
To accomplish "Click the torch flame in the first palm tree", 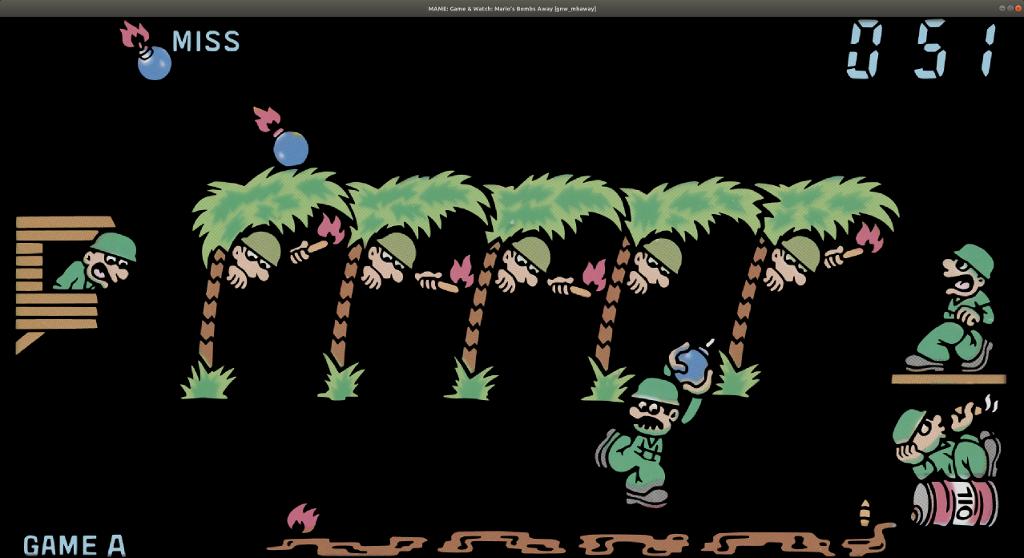I will pos(332,229).
